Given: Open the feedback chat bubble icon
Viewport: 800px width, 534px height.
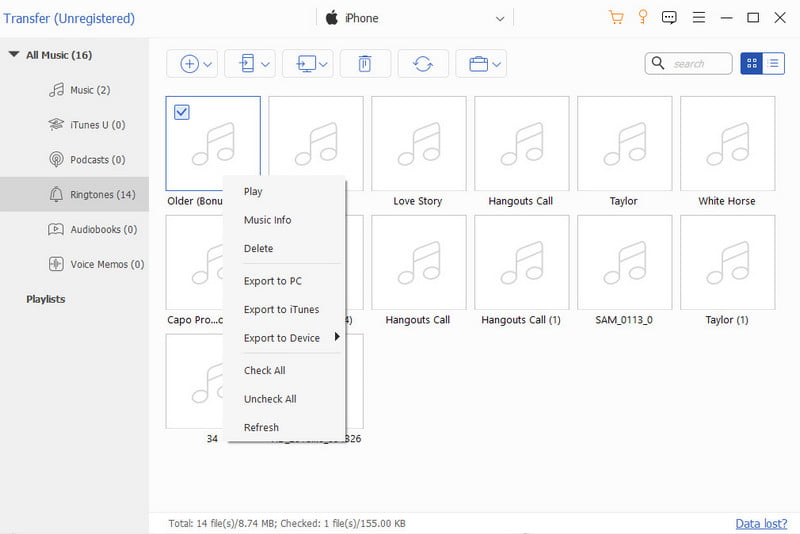Looking at the screenshot, I should [669, 18].
